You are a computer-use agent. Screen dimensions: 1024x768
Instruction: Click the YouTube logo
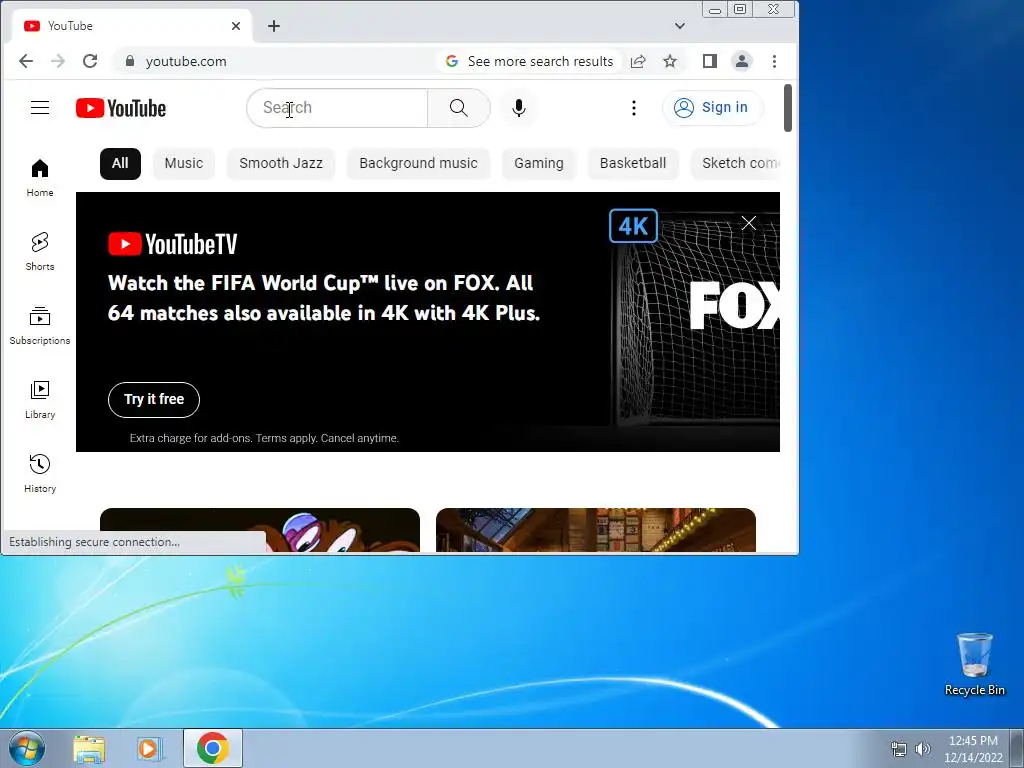coord(121,108)
